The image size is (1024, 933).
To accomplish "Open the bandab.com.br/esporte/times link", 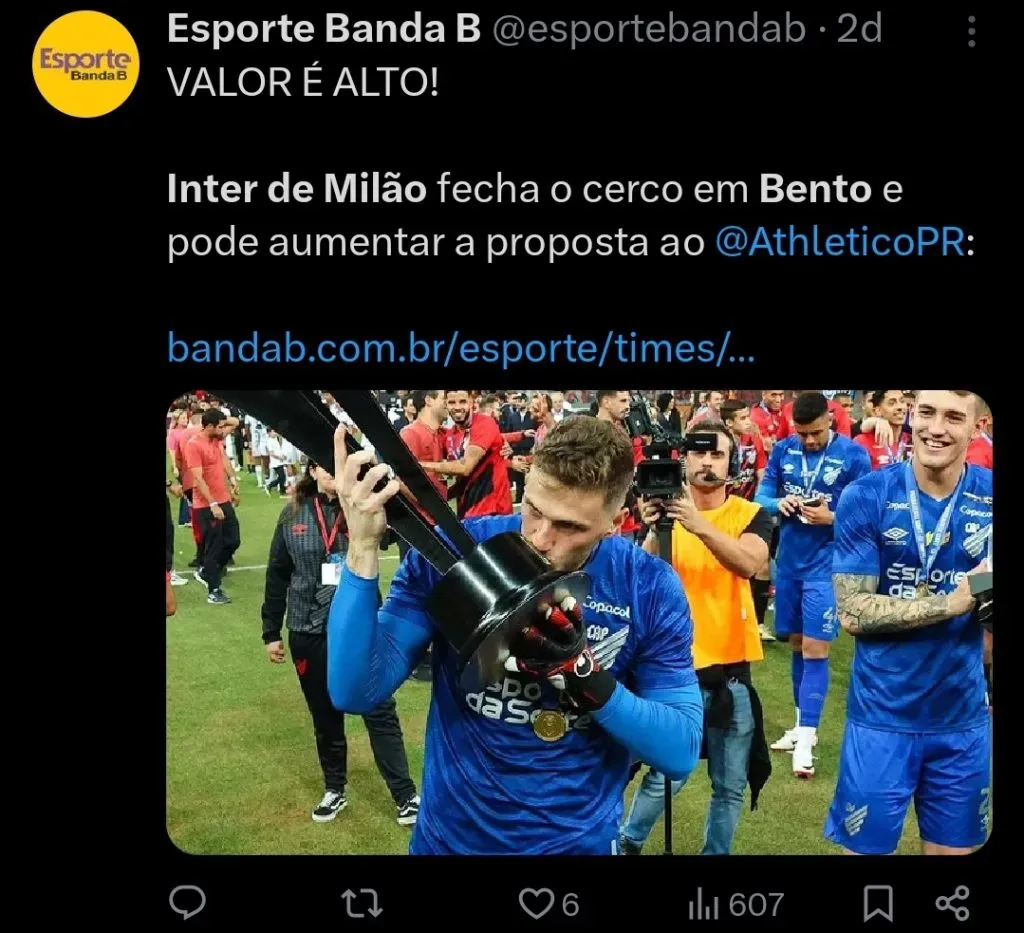I will pyautogui.click(x=461, y=347).
